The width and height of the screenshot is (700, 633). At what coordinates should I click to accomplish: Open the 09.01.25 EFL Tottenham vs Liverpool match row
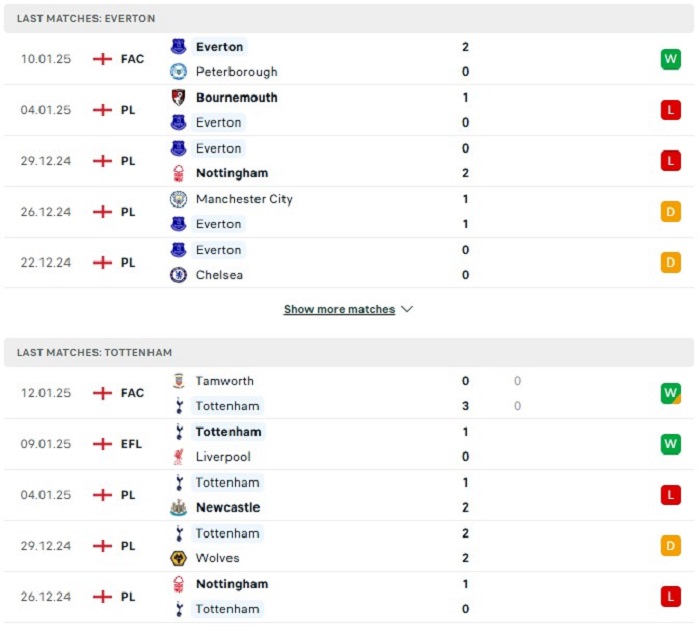[x=349, y=444]
